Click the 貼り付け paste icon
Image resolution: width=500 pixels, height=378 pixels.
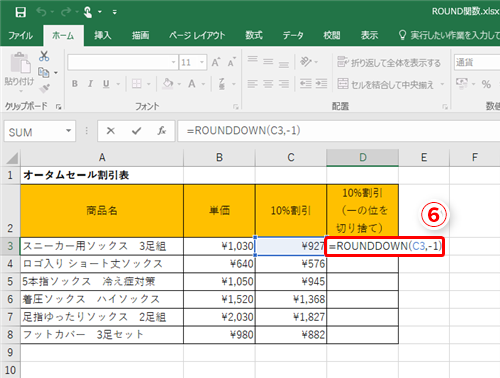click(x=20, y=62)
